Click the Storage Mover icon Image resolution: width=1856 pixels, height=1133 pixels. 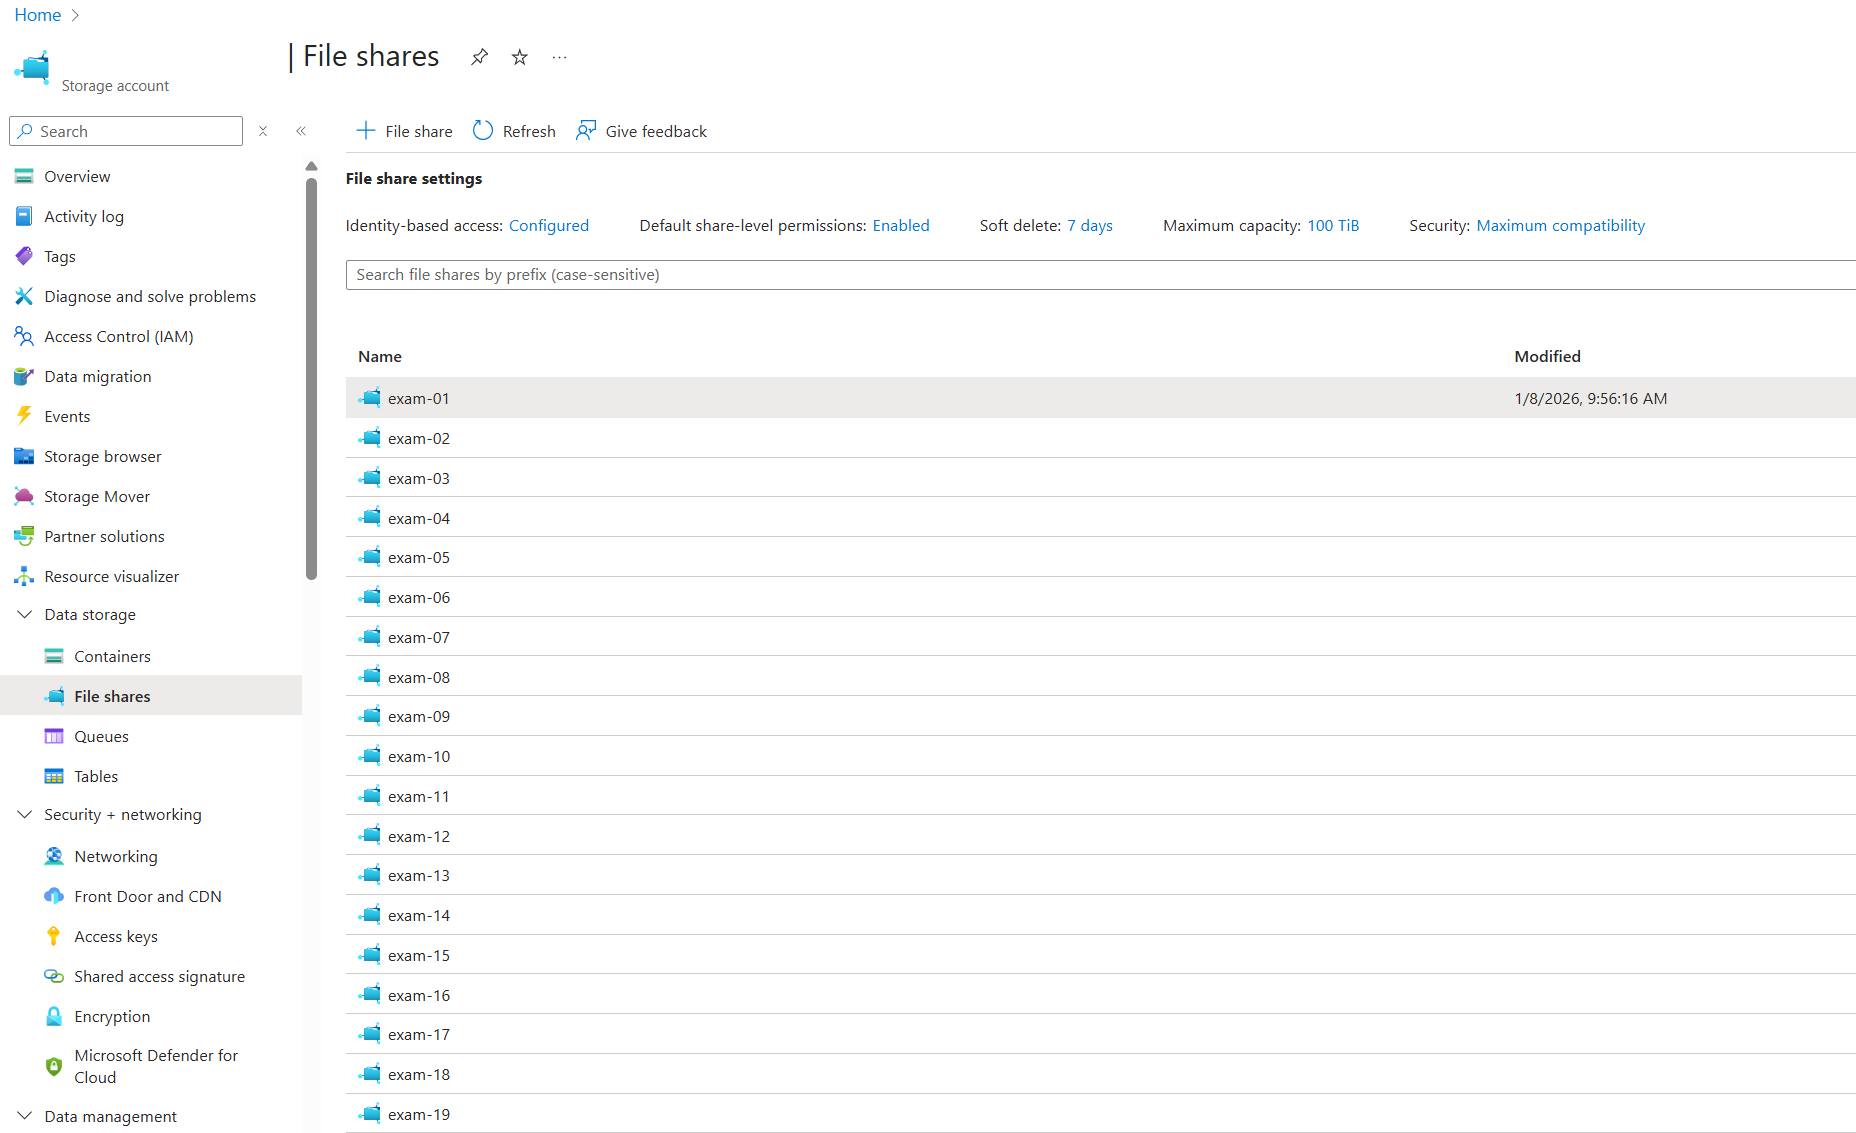[x=24, y=496]
